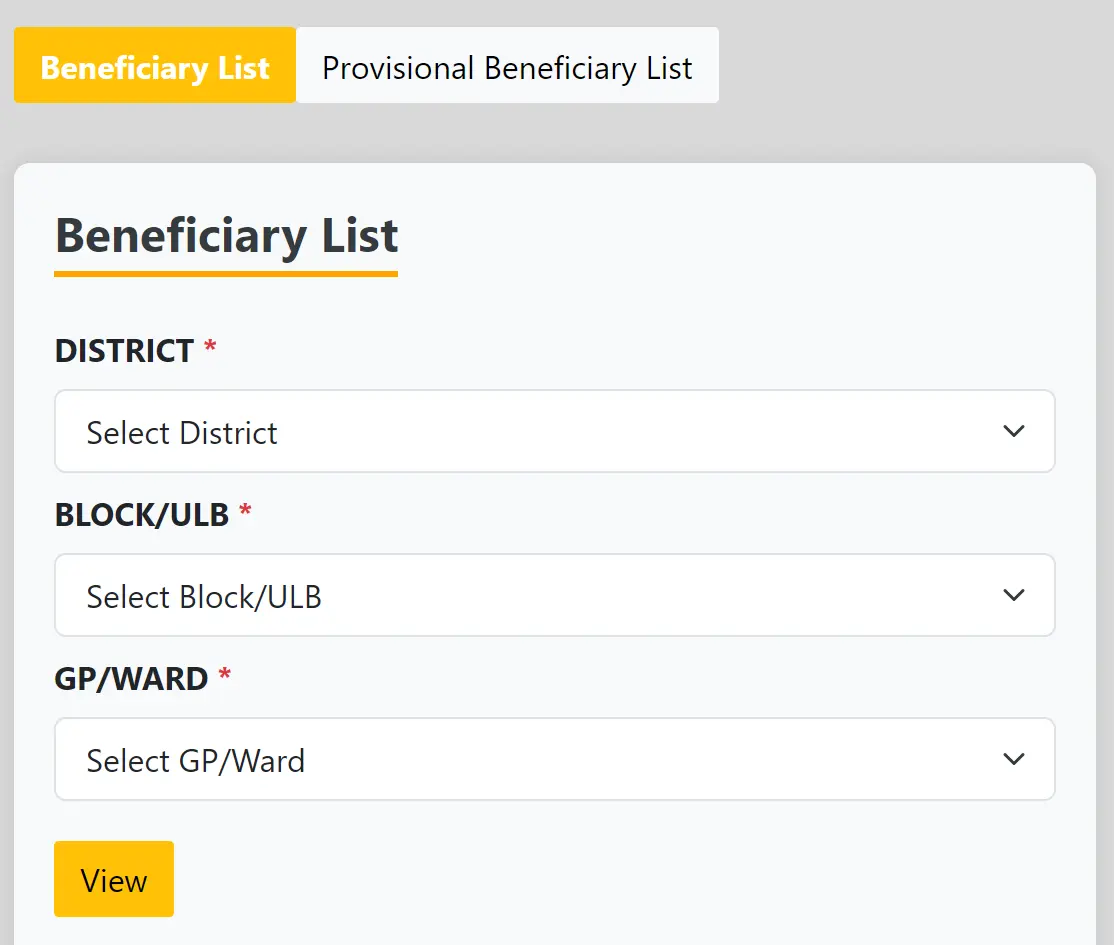This screenshot has height=945, width=1114.
Task: Click the Block/ULB dropdown arrow
Action: [1013, 595]
